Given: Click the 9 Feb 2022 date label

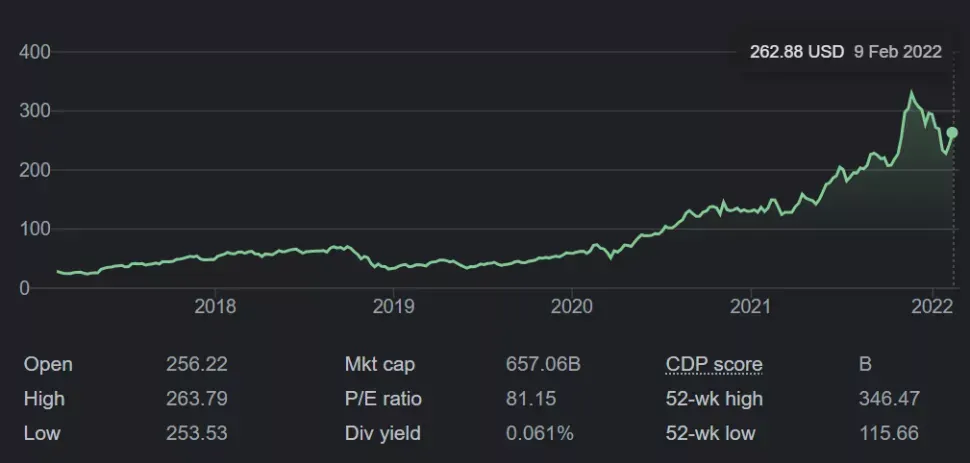Looking at the screenshot, I should tap(898, 52).
